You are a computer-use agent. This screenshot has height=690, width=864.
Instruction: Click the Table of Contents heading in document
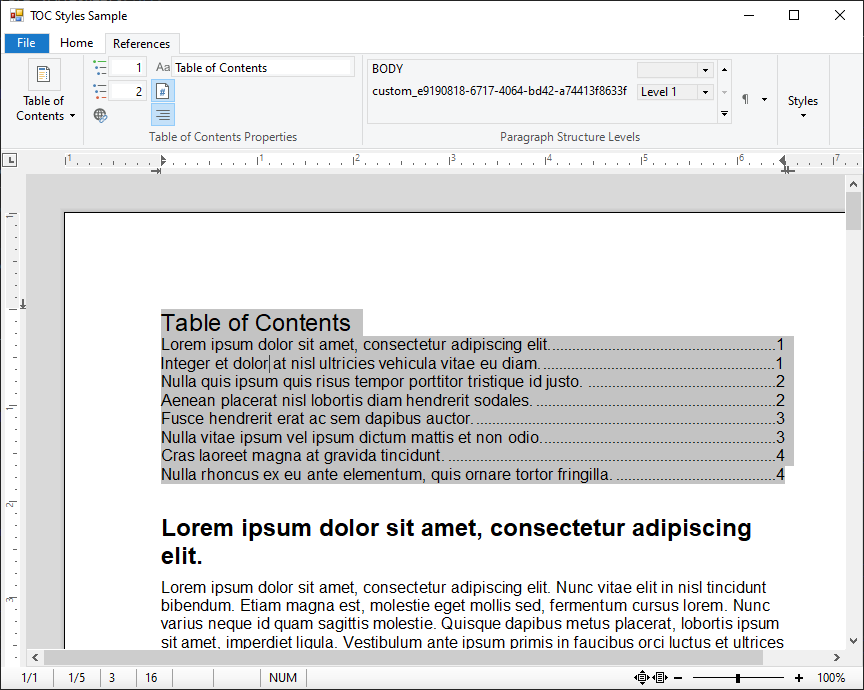coord(256,323)
